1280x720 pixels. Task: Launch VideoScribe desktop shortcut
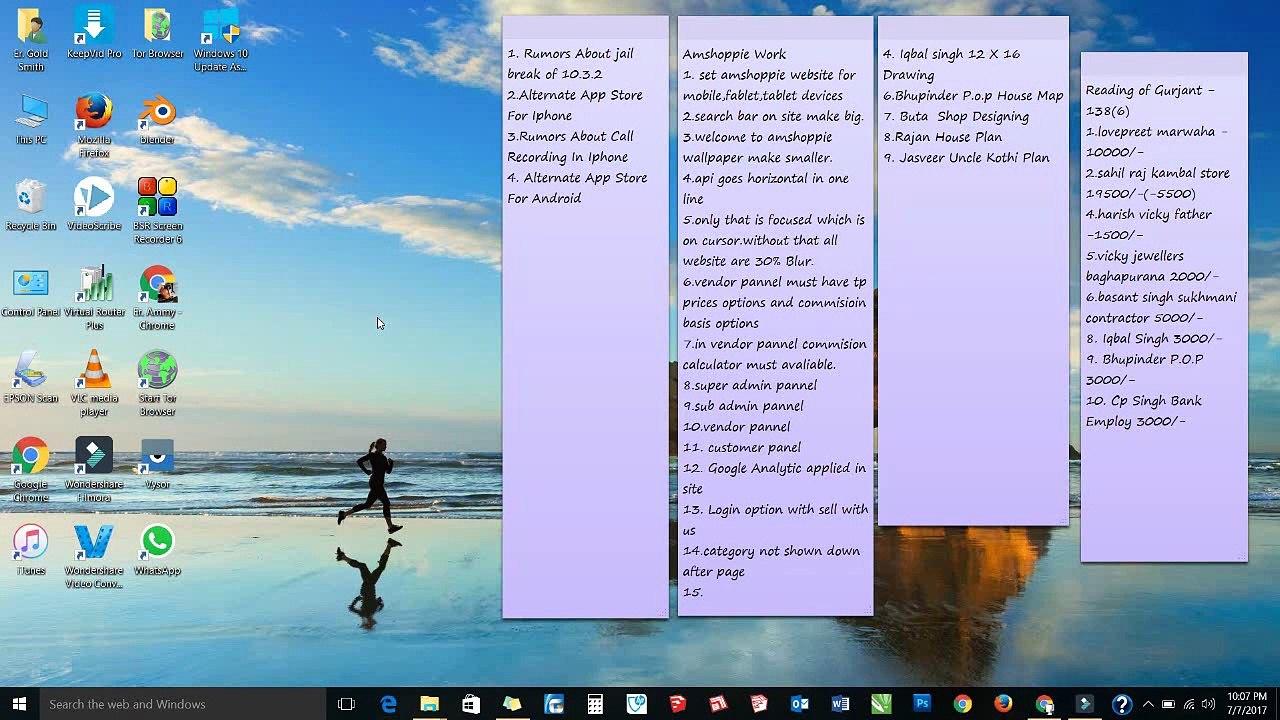click(x=94, y=206)
